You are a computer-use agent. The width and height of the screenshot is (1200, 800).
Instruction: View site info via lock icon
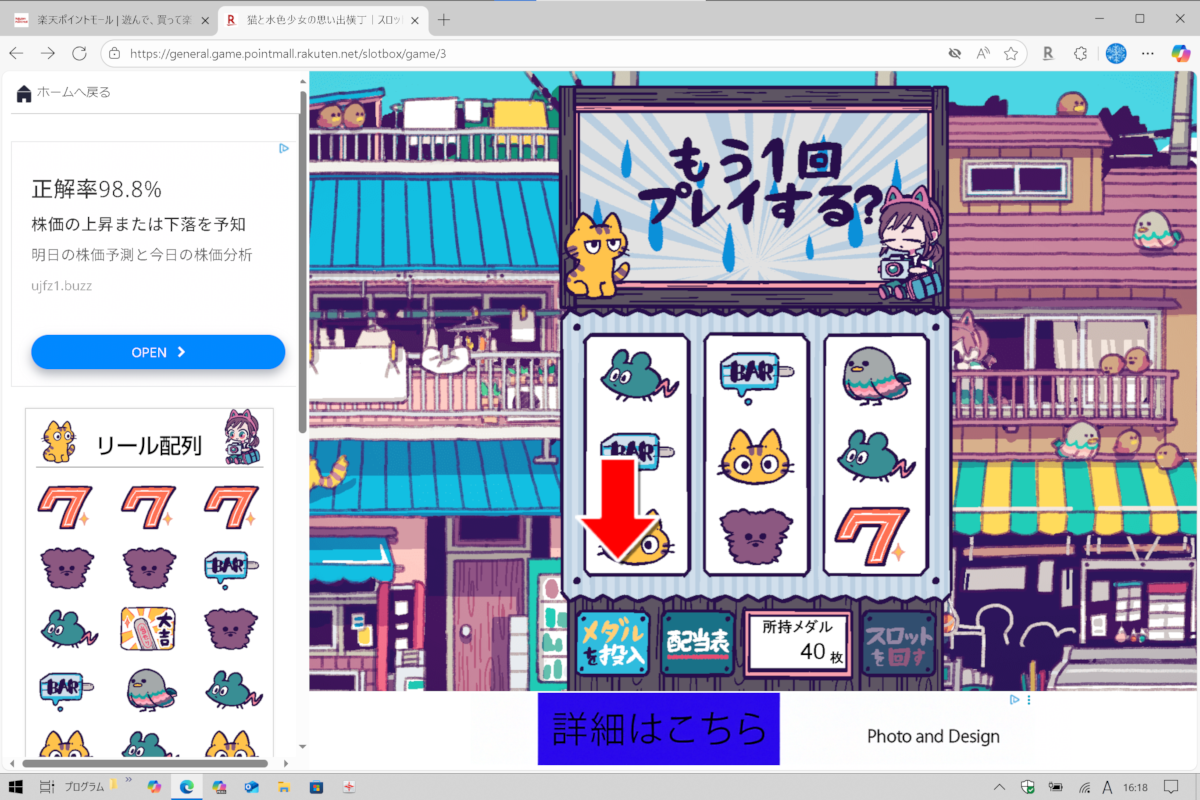(114, 54)
